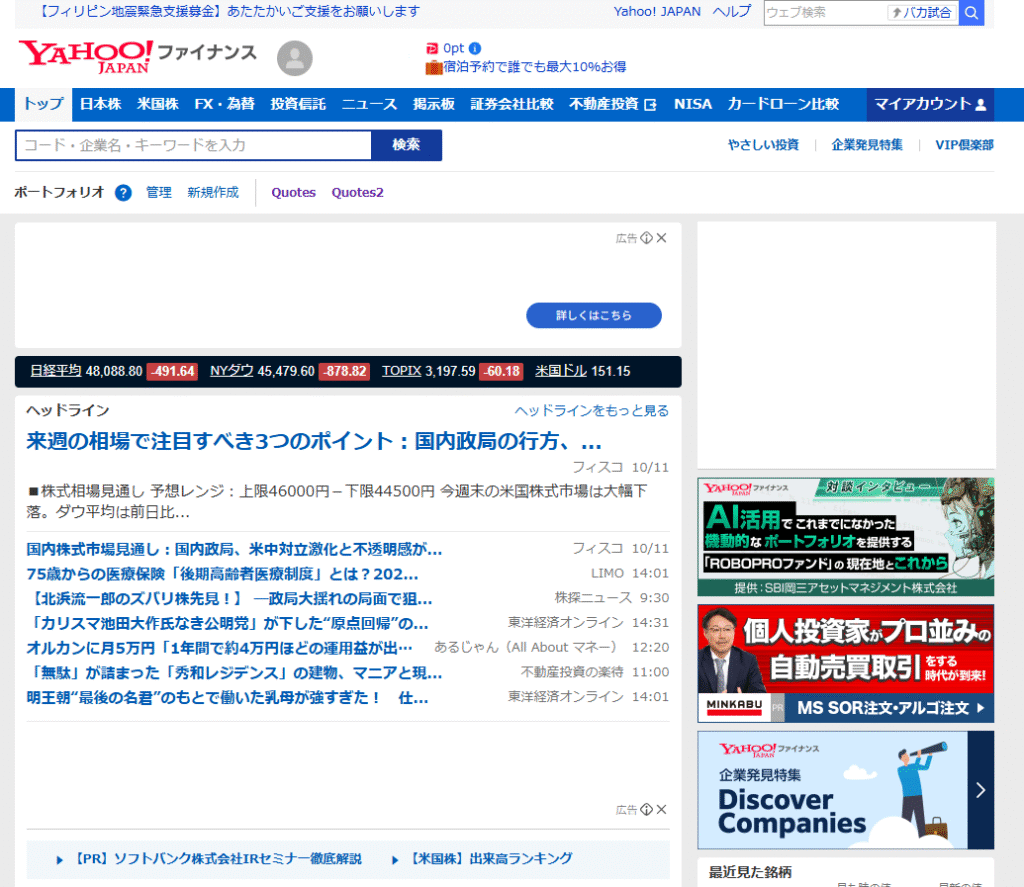Click the ad info icon in top banner
Image resolution: width=1024 pixels, height=887 pixels.
click(x=647, y=238)
